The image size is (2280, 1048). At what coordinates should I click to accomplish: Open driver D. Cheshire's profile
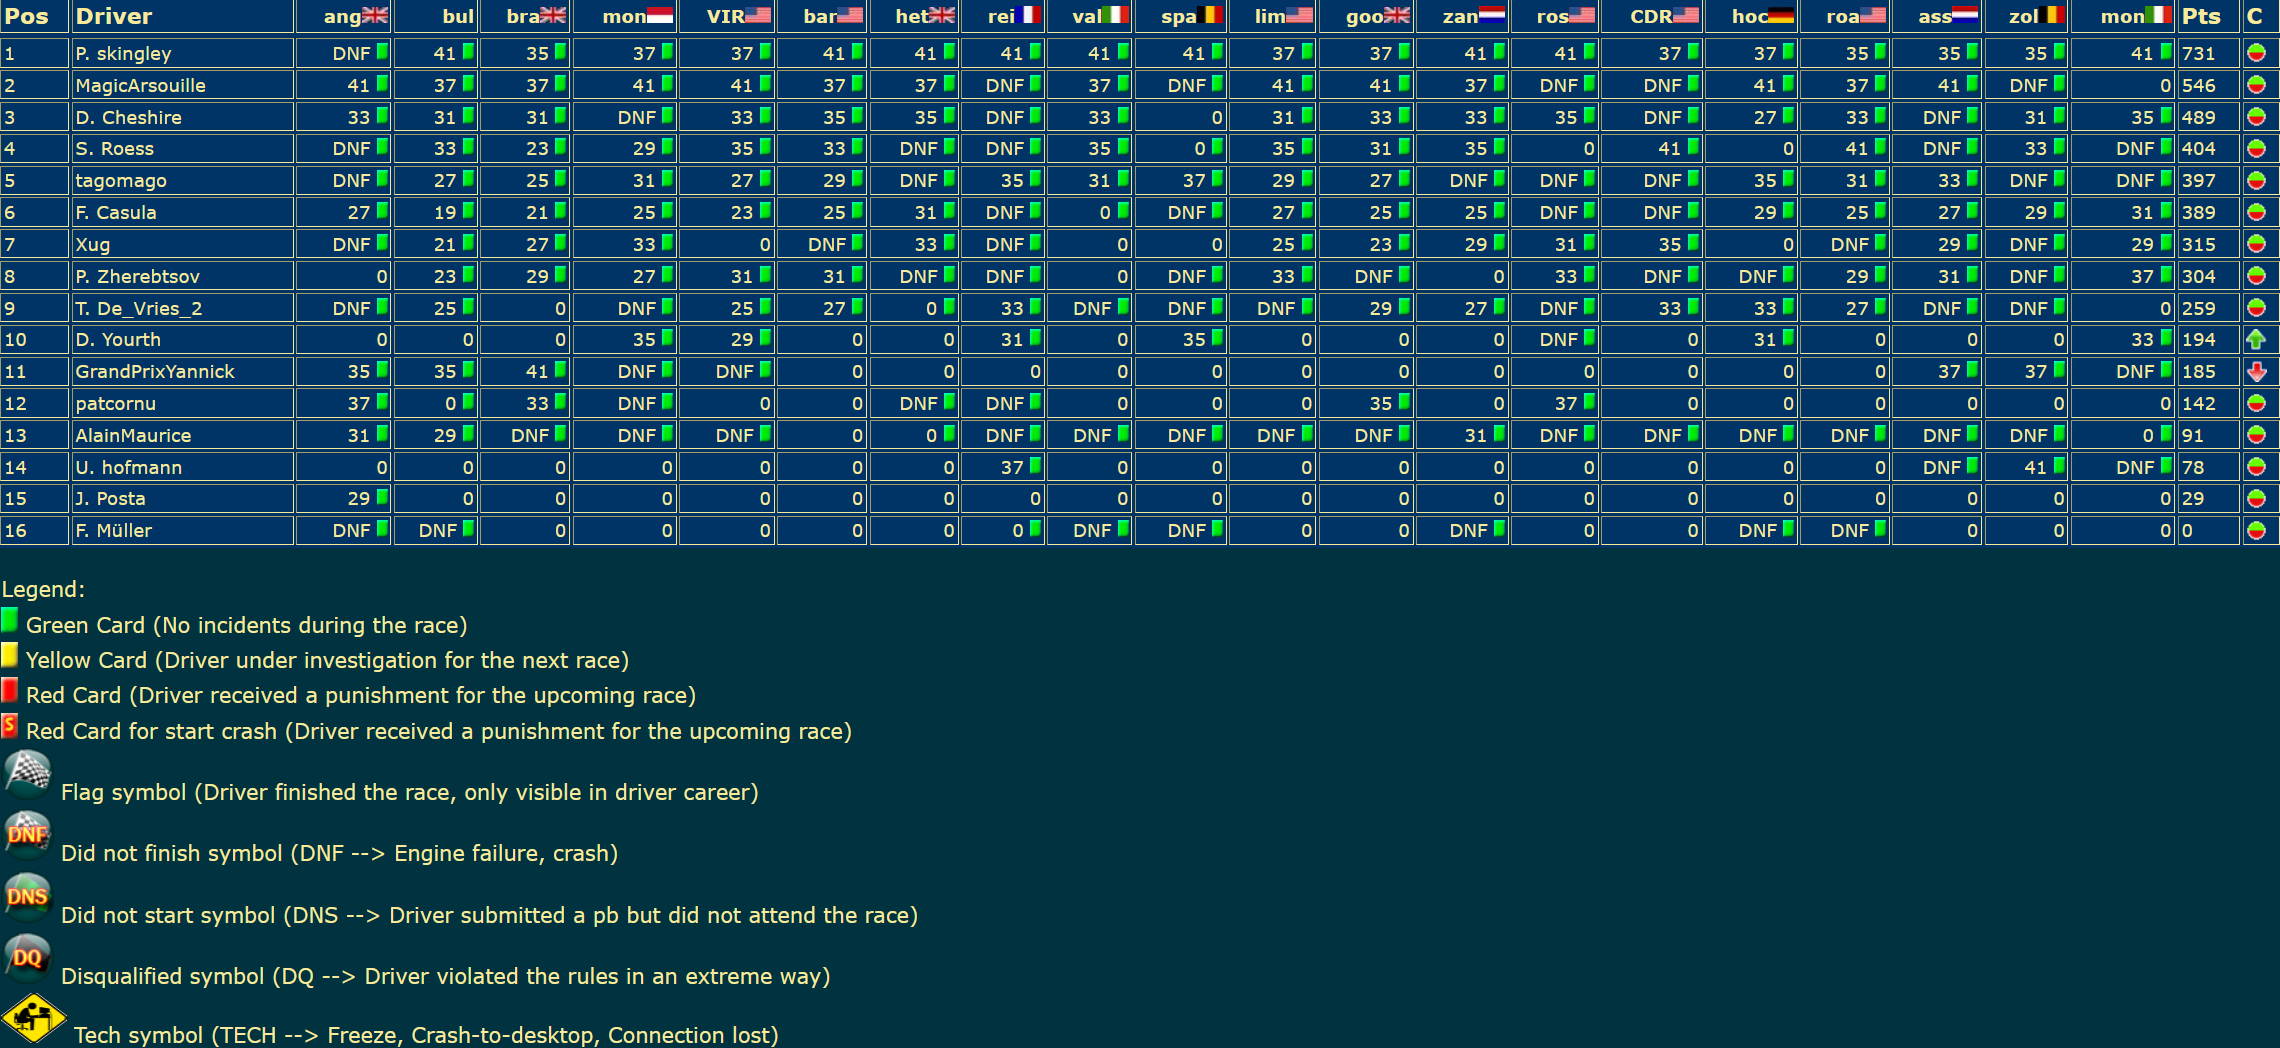pyautogui.click(x=128, y=118)
